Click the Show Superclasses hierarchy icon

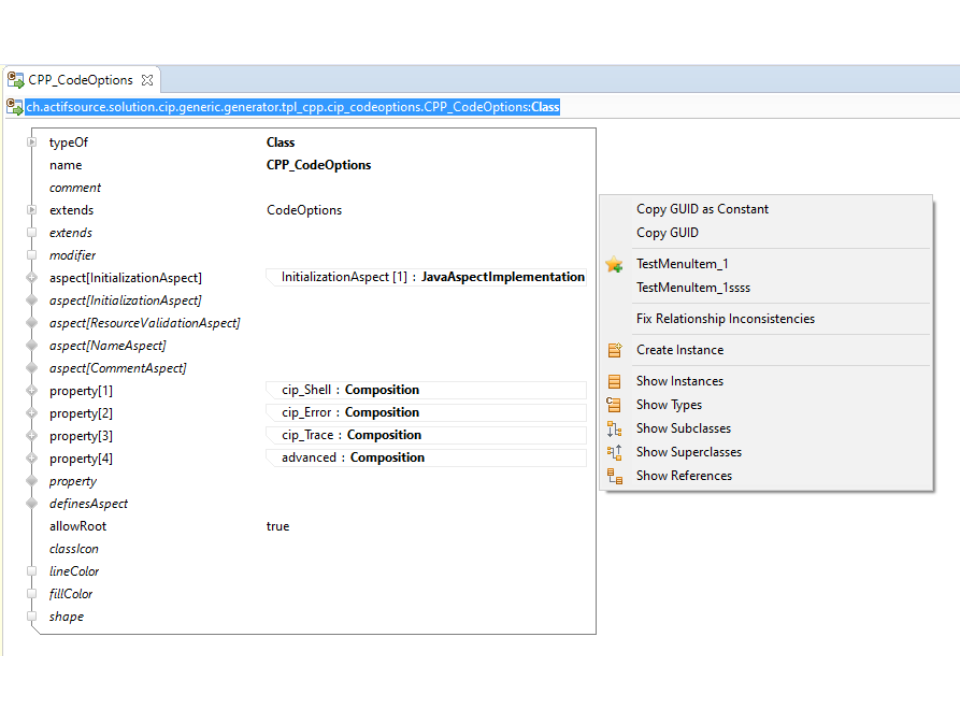(614, 452)
